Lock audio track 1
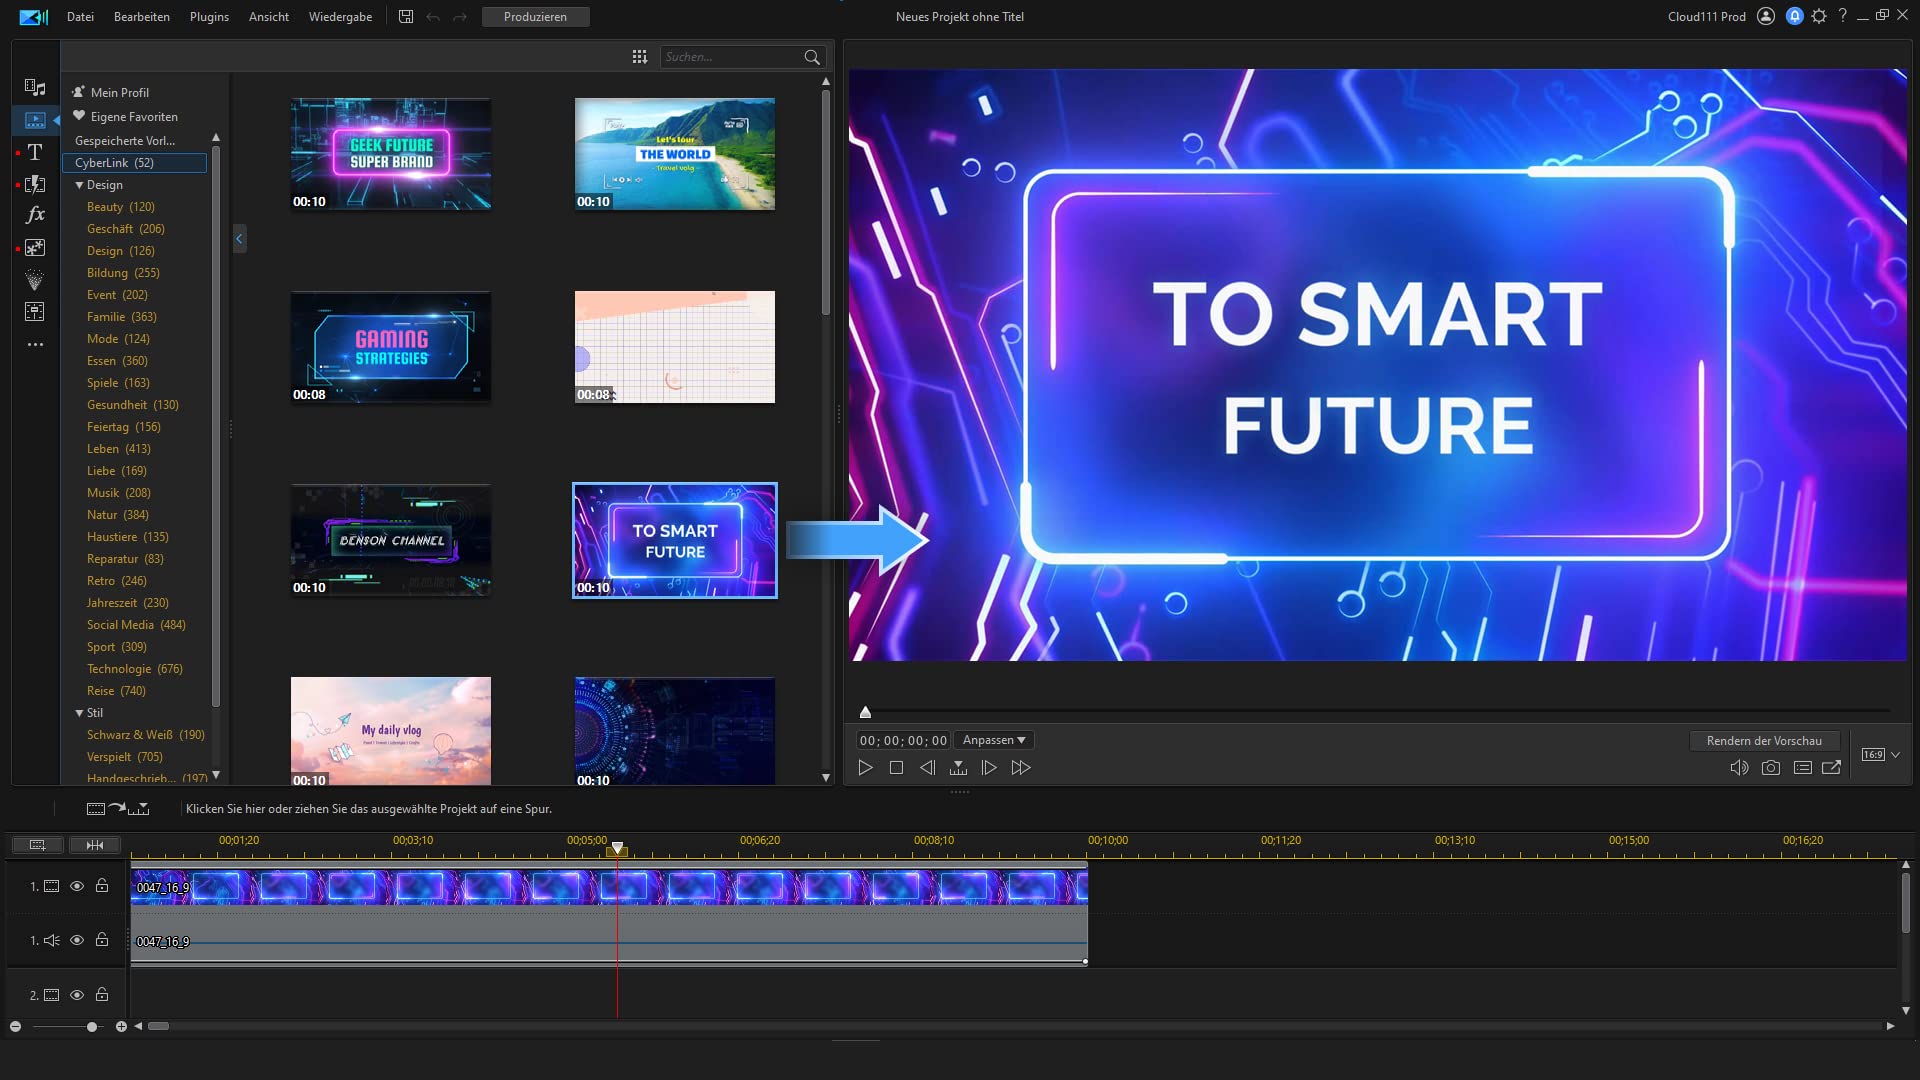Image resolution: width=1920 pixels, height=1080 pixels. pos(102,940)
